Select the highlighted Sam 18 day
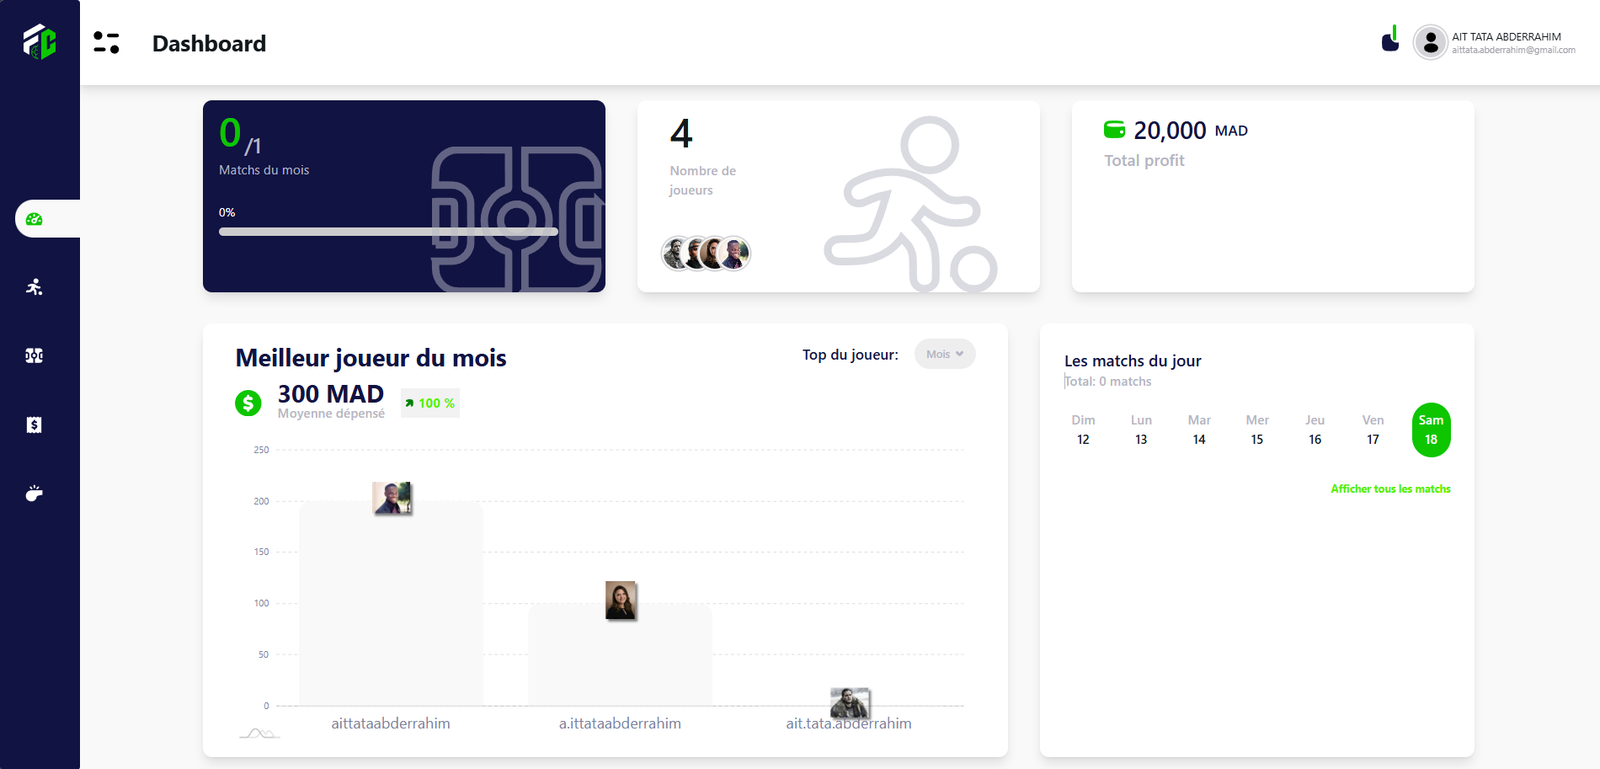Image resolution: width=1600 pixels, height=769 pixels. coord(1431,430)
